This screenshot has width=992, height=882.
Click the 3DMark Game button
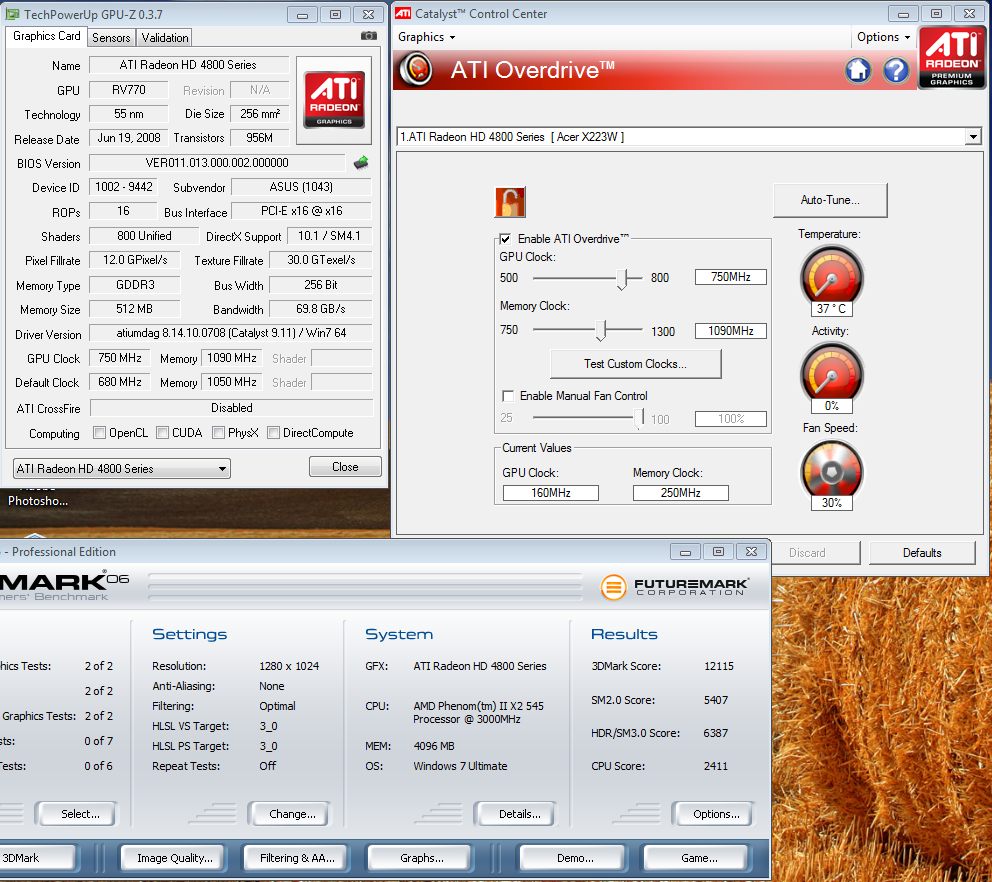(x=697, y=858)
